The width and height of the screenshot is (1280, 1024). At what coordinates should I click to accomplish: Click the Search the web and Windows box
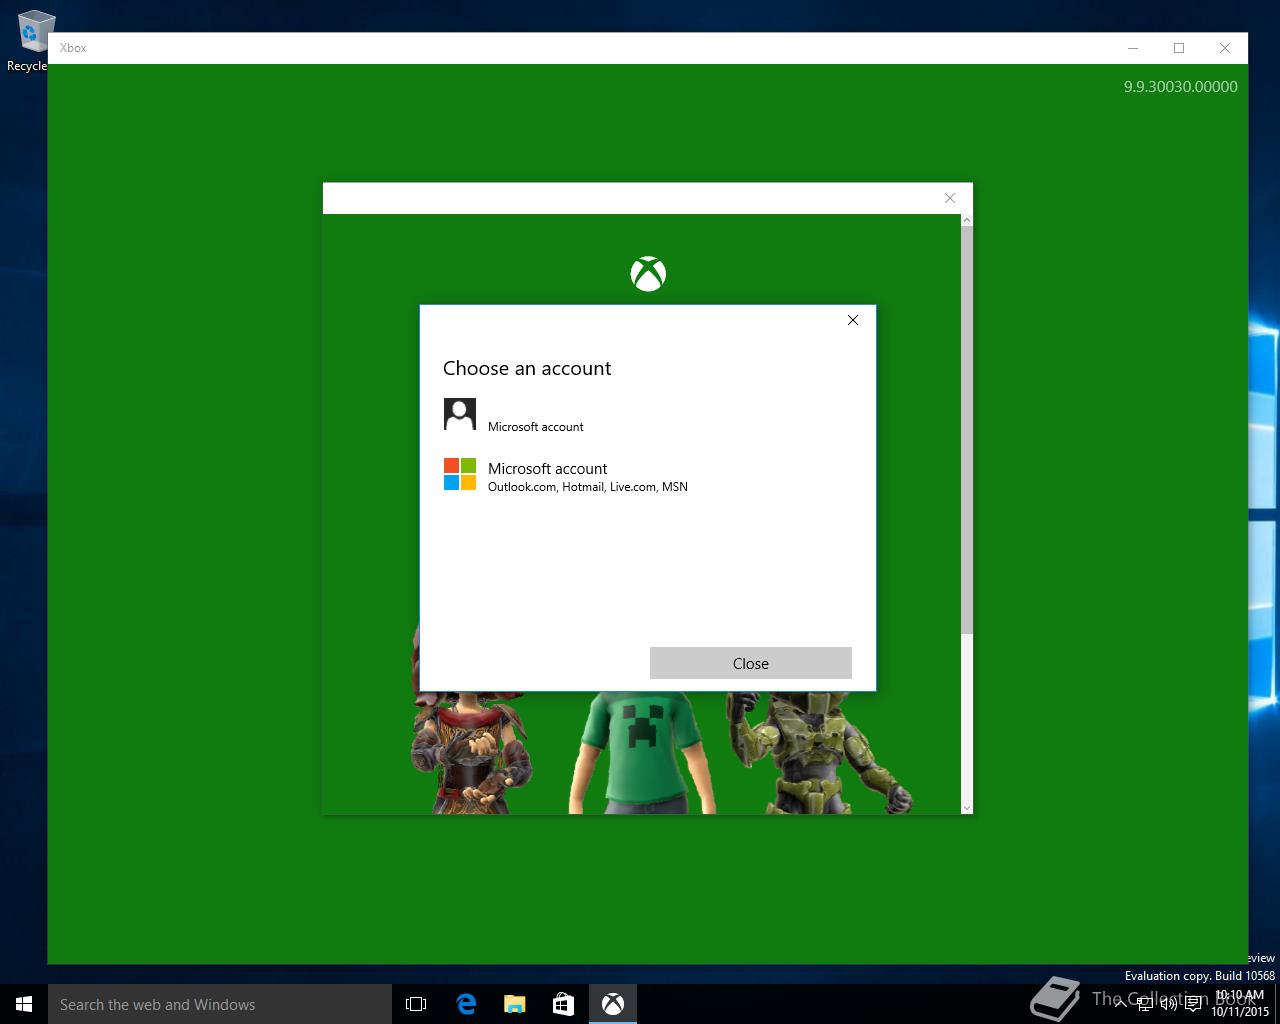(x=220, y=1004)
